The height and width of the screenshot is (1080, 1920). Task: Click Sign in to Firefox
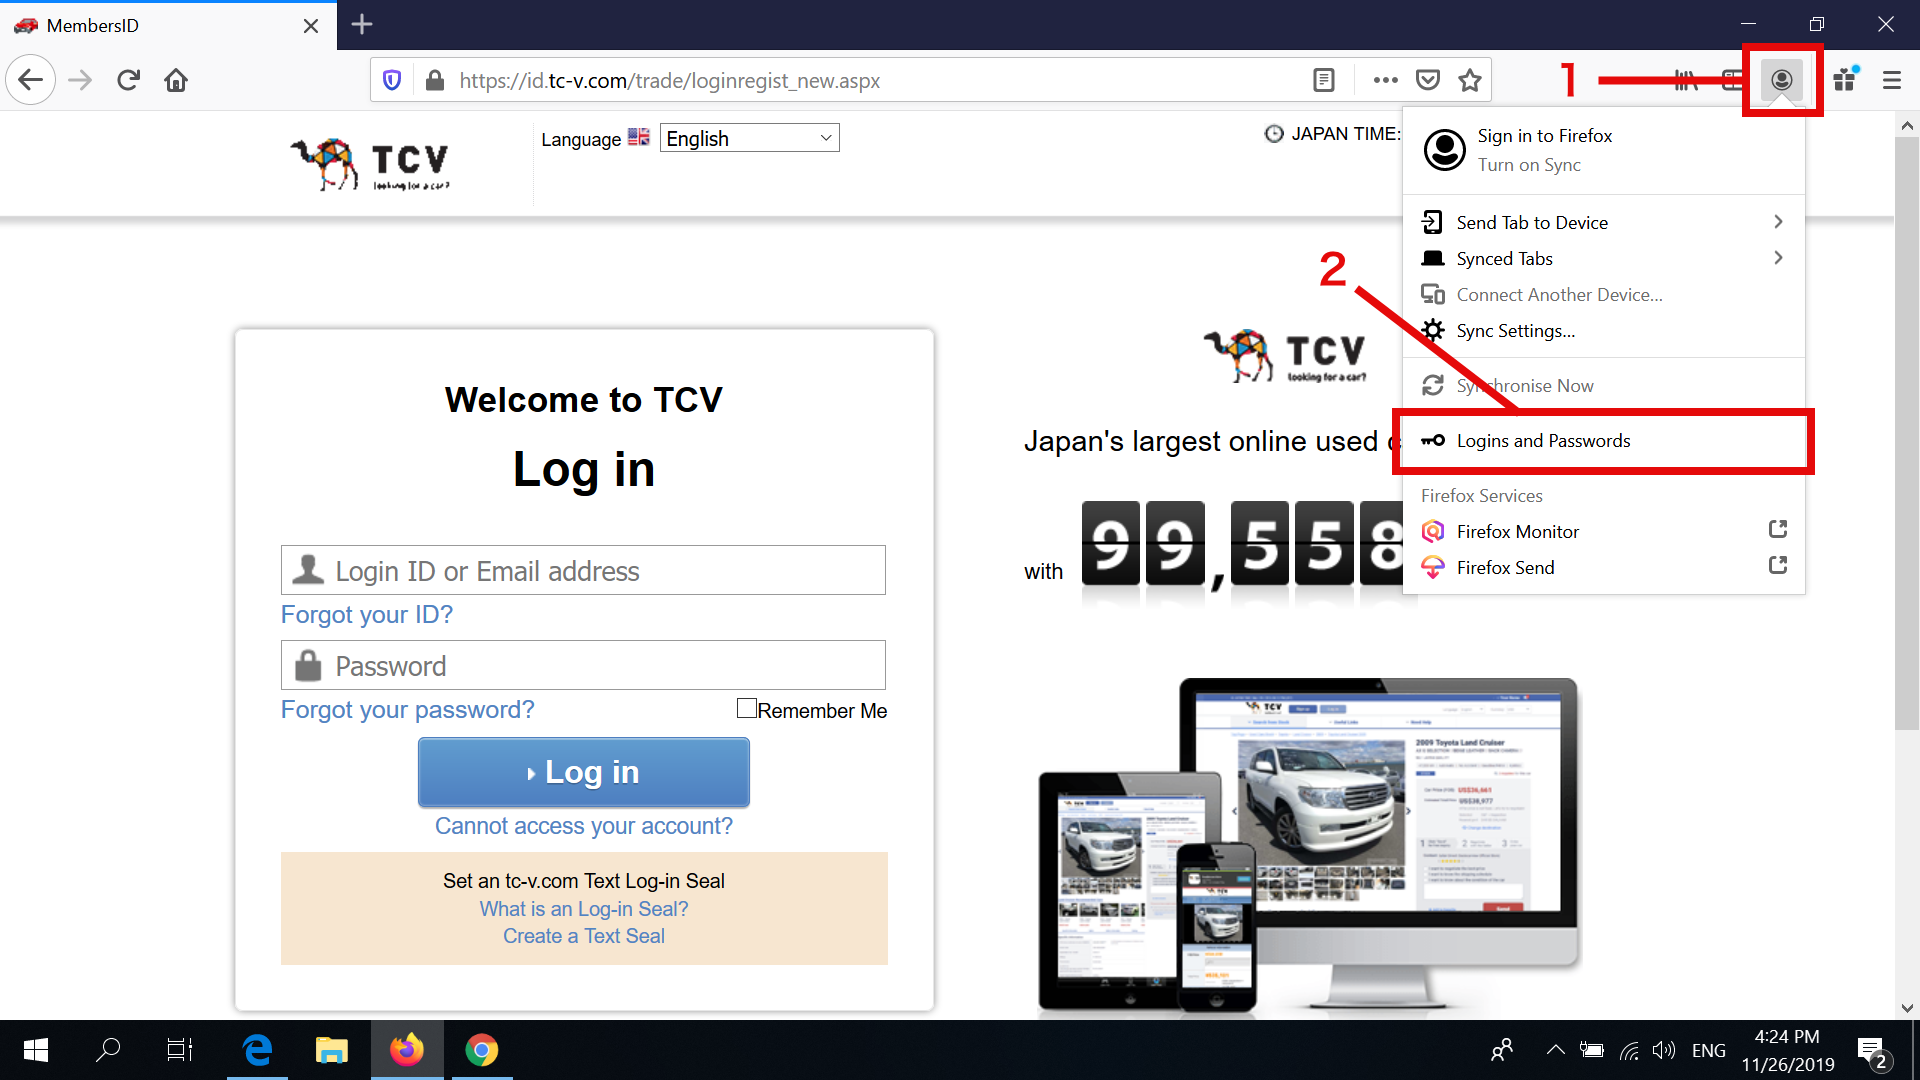click(x=1604, y=149)
